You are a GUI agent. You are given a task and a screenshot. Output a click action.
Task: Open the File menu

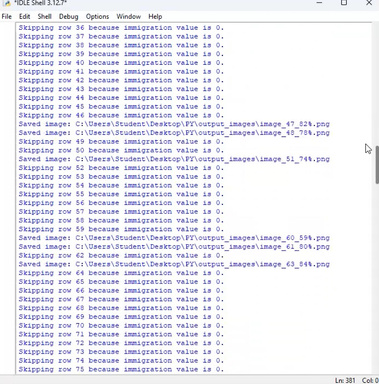click(x=7, y=16)
